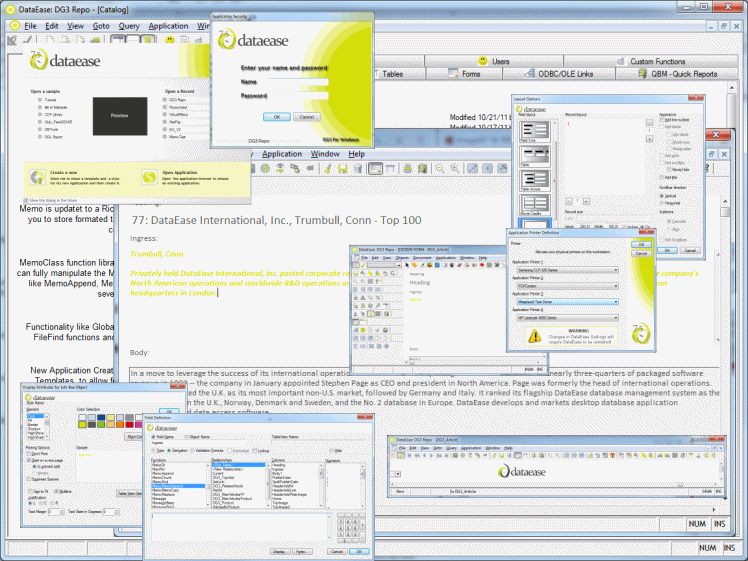Click the Quick Reports tab icon
748x561 pixels.
(x=643, y=73)
